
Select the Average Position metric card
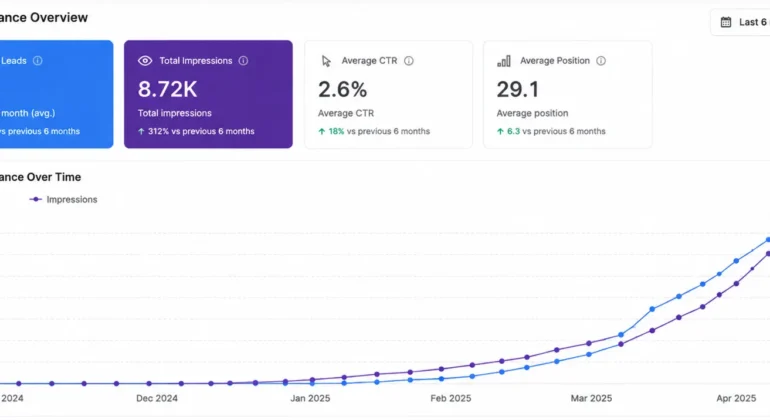(568, 94)
